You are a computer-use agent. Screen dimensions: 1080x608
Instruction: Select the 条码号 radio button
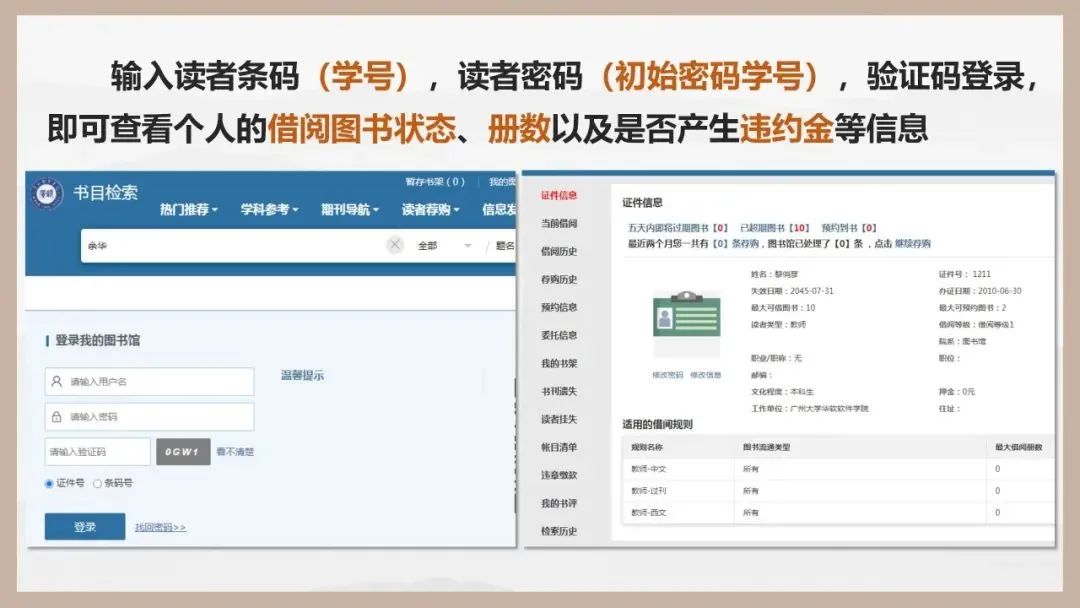click(97, 483)
